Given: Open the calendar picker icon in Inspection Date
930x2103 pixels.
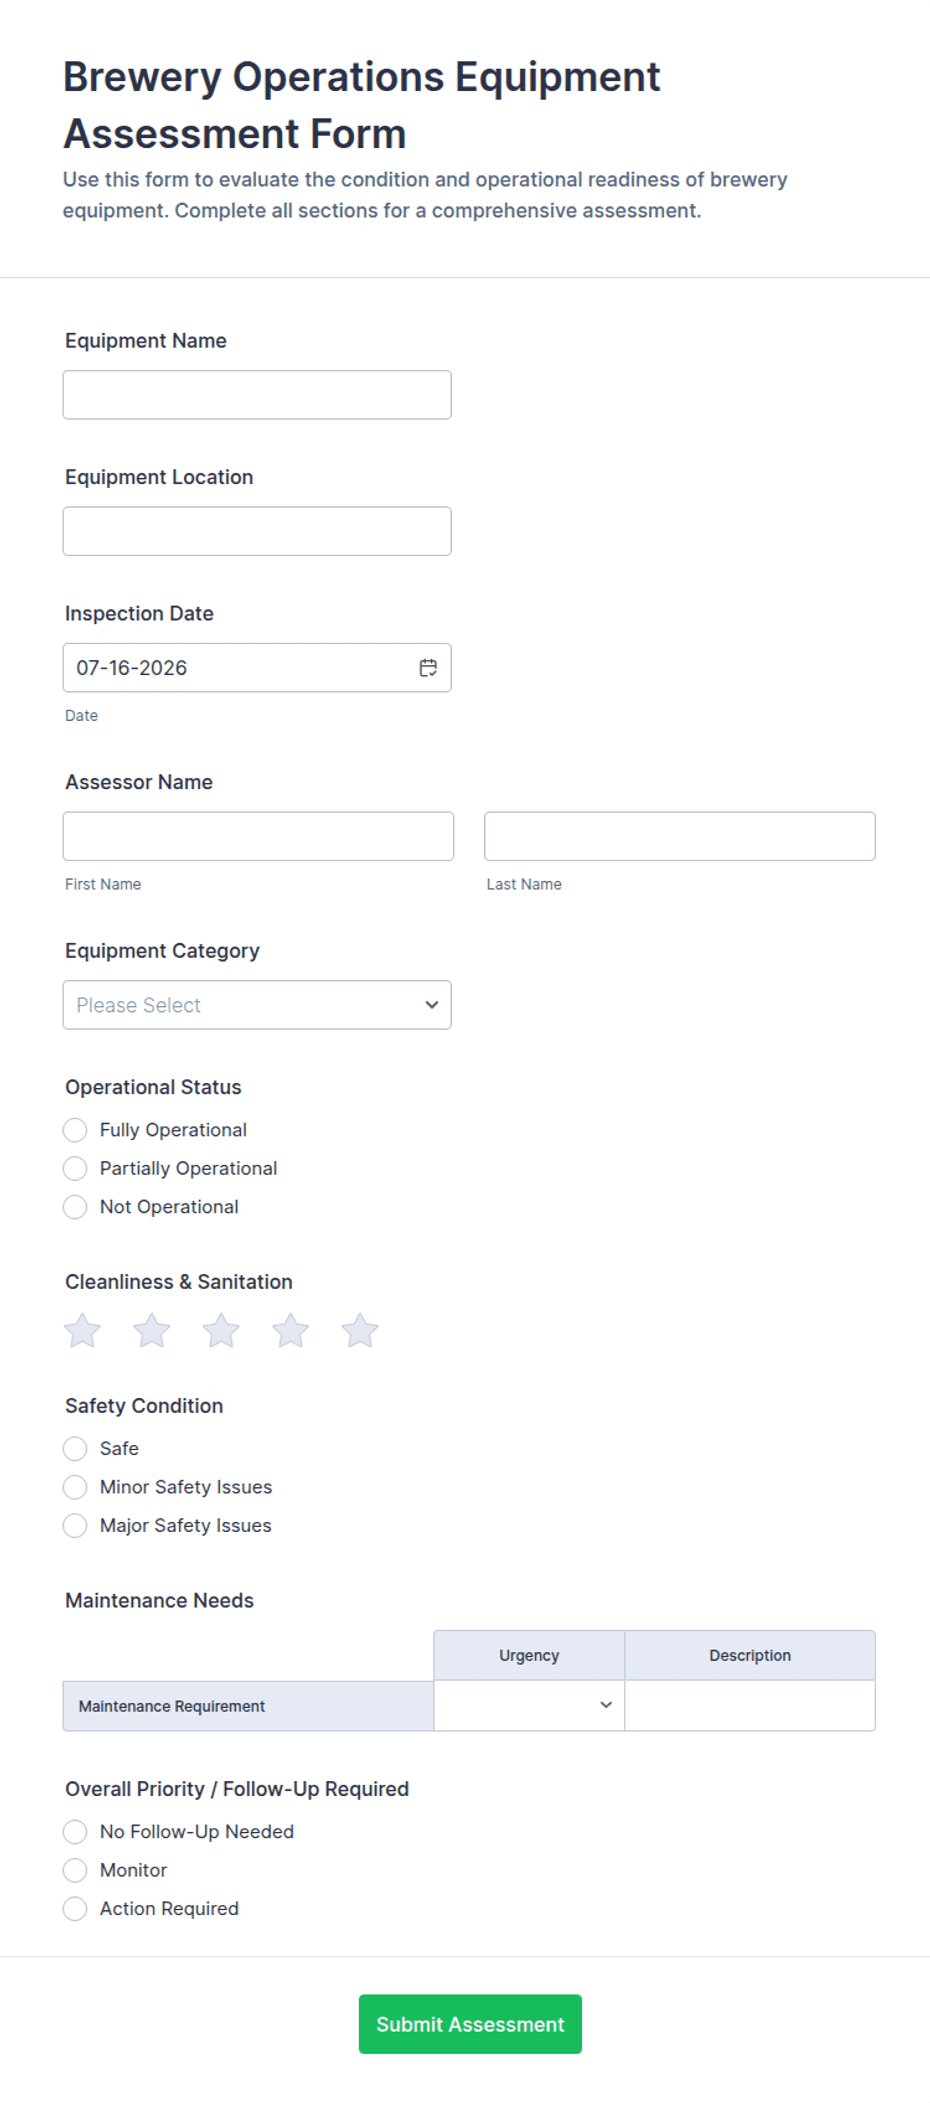Looking at the screenshot, I should click(x=428, y=668).
